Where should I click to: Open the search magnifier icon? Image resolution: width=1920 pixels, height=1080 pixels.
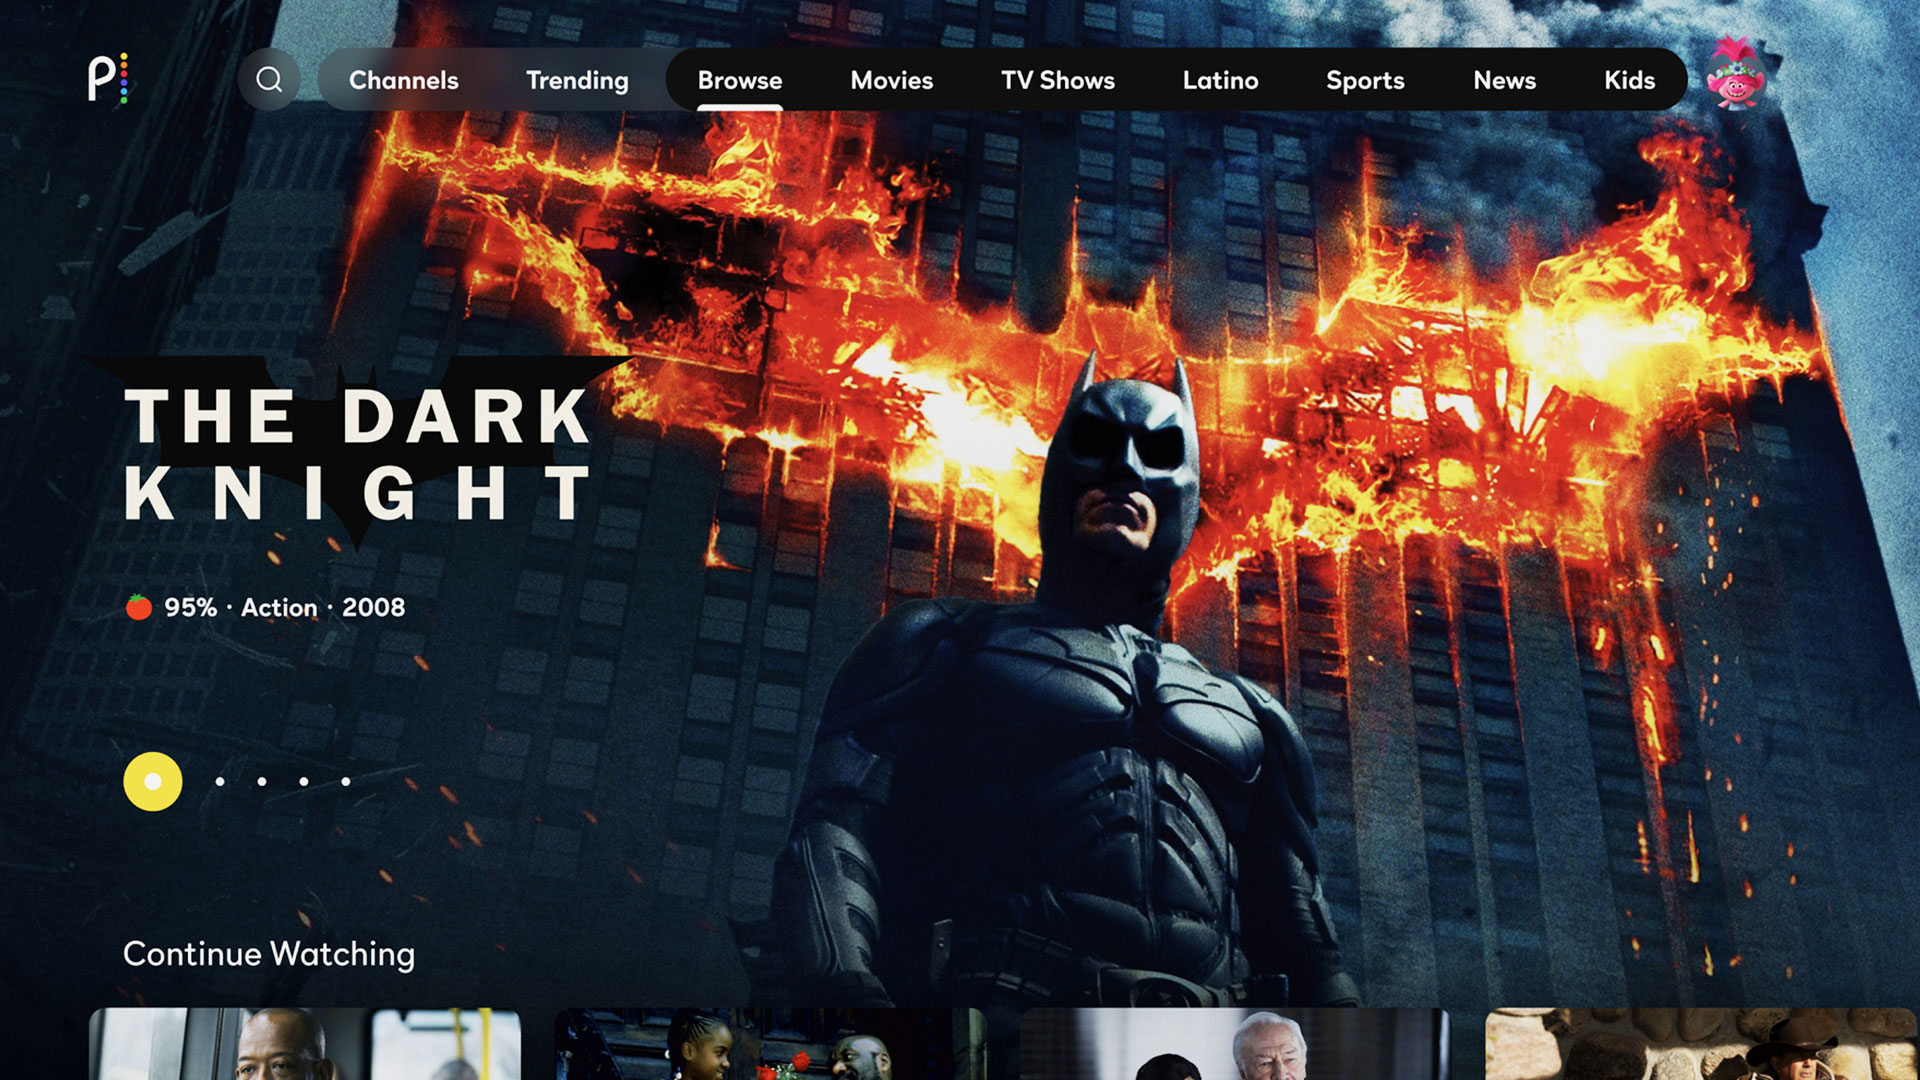coord(269,79)
